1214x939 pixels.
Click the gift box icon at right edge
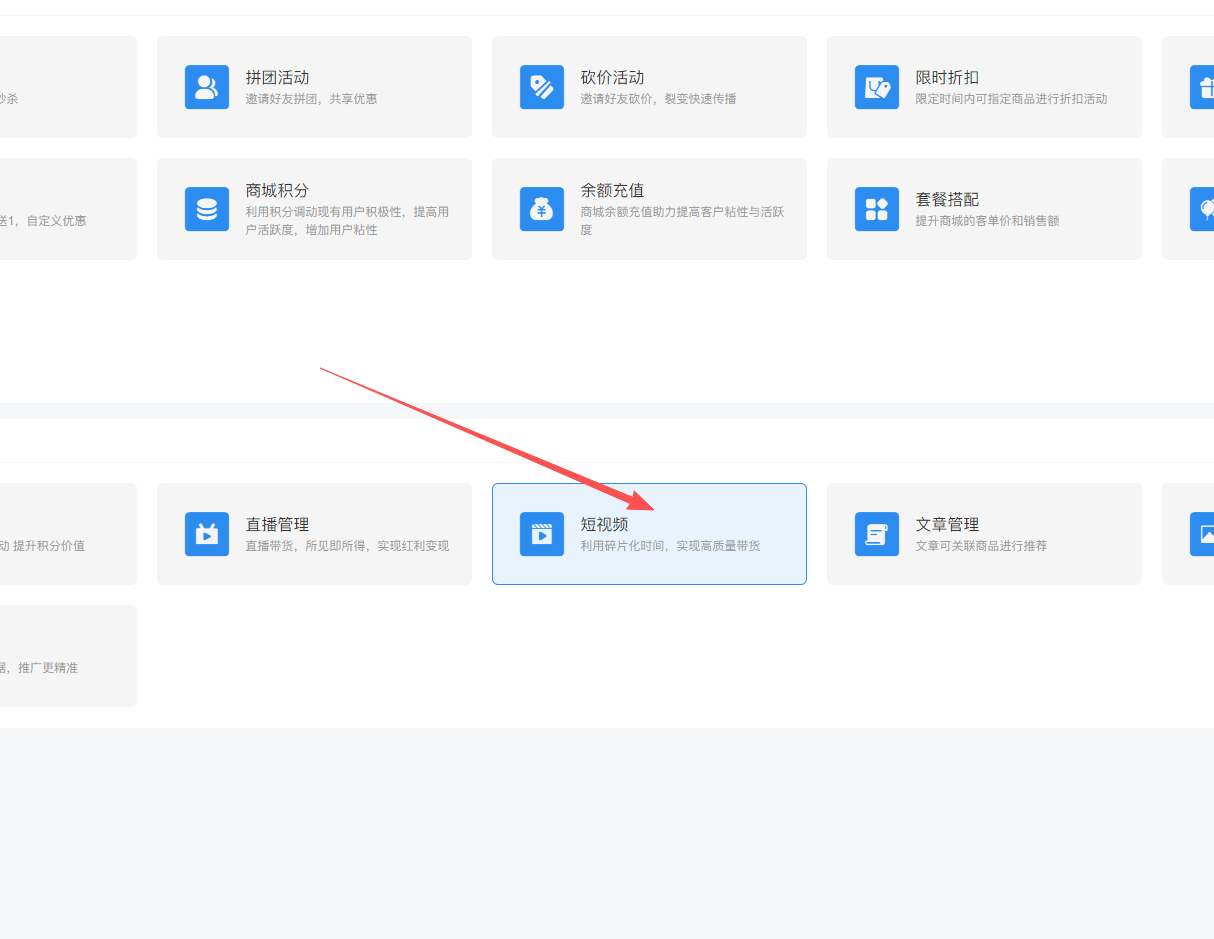coord(1201,87)
